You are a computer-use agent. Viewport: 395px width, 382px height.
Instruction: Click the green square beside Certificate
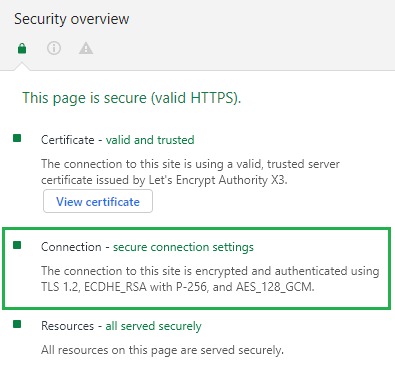pyautogui.click(x=17, y=138)
